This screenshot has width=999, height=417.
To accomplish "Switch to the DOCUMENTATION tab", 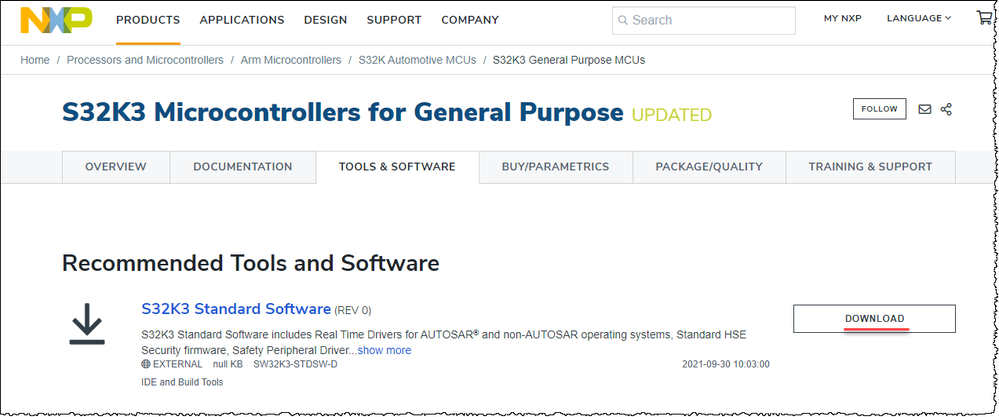I will click(243, 167).
